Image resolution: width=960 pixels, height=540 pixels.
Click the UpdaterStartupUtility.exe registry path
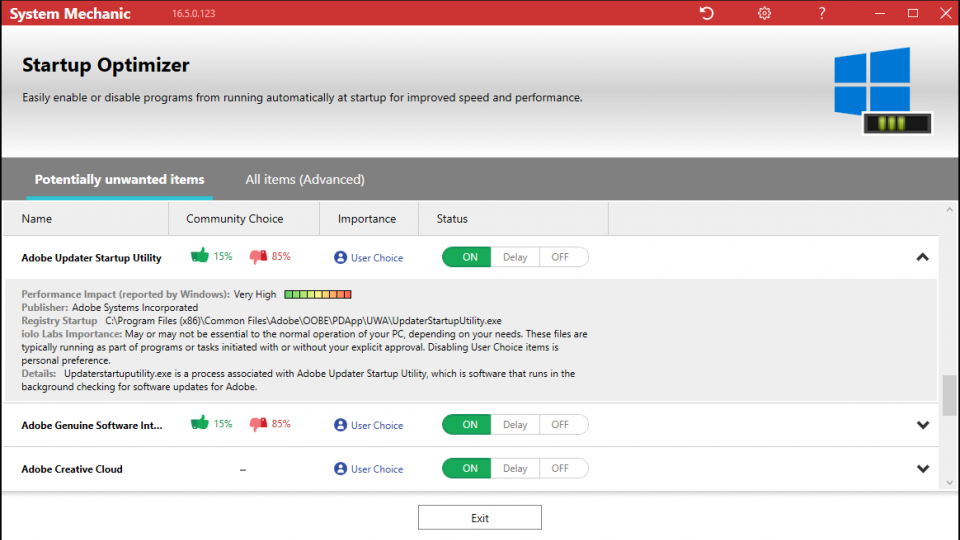coord(303,321)
